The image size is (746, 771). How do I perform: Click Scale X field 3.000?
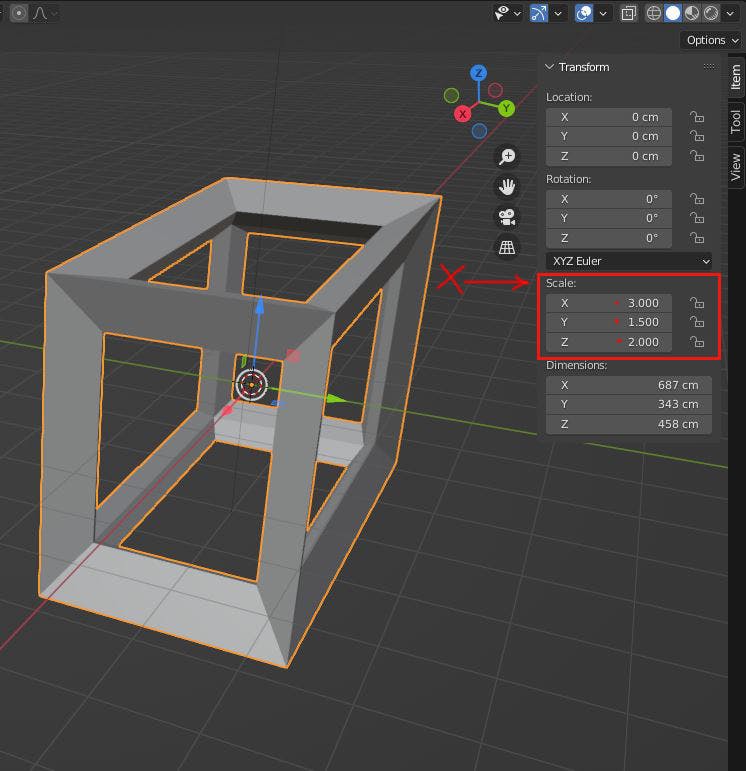608,303
